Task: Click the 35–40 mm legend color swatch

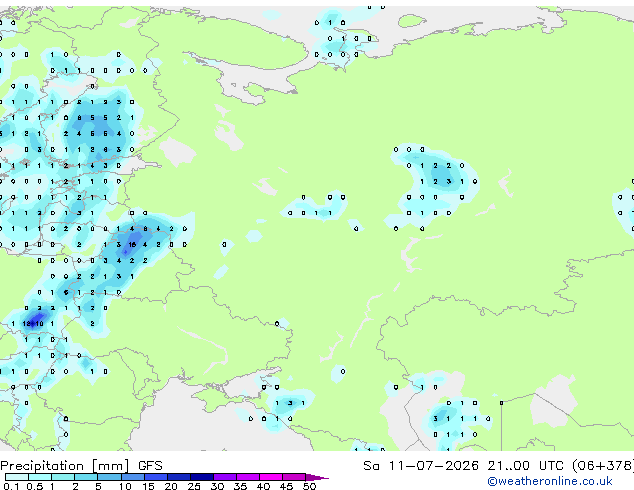Action: [x=248, y=477]
